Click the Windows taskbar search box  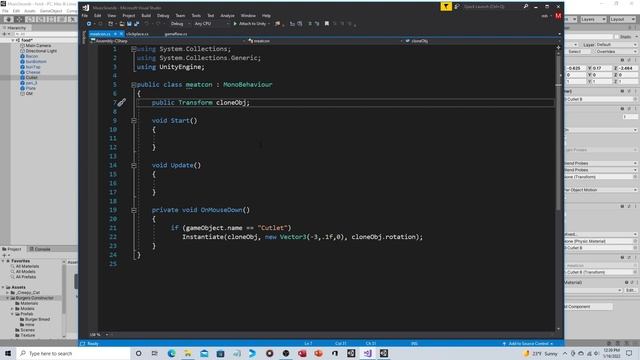(73, 353)
